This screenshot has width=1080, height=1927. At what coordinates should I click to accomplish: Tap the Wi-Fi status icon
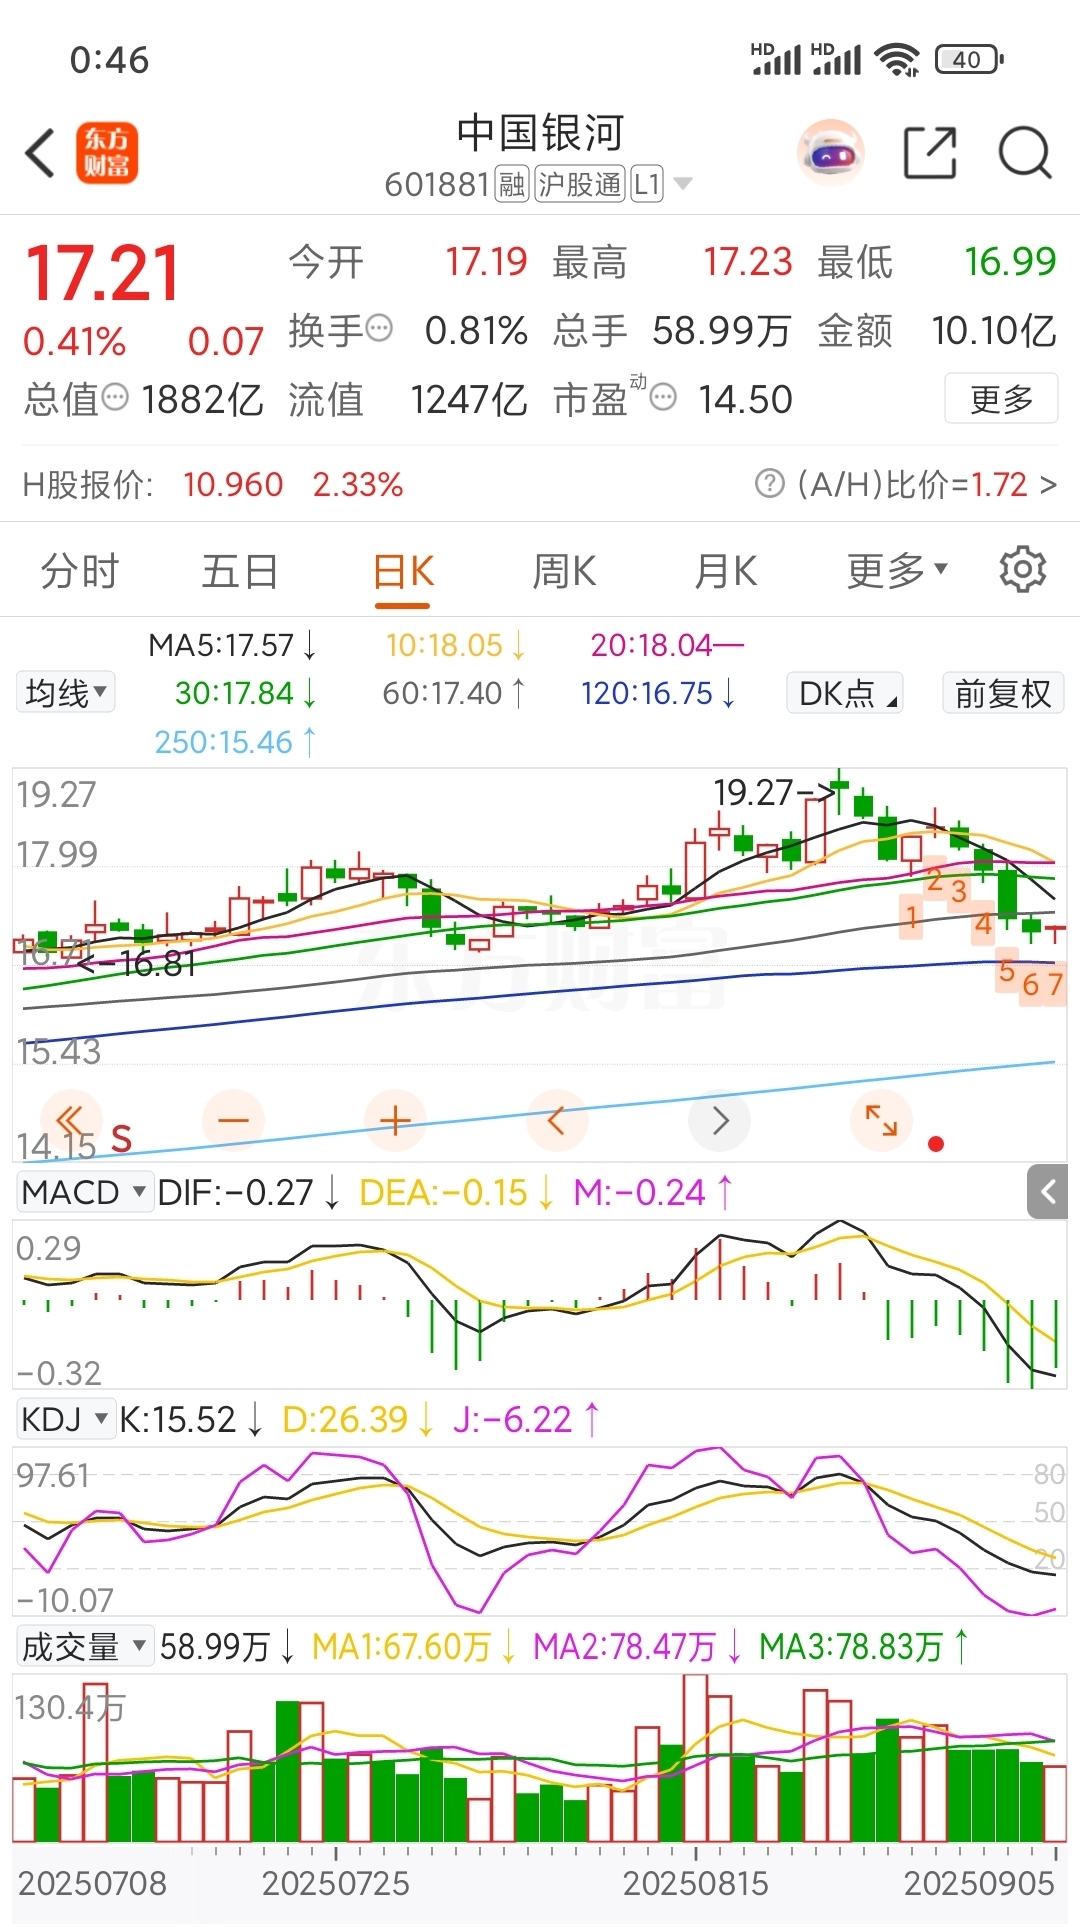[897, 59]
